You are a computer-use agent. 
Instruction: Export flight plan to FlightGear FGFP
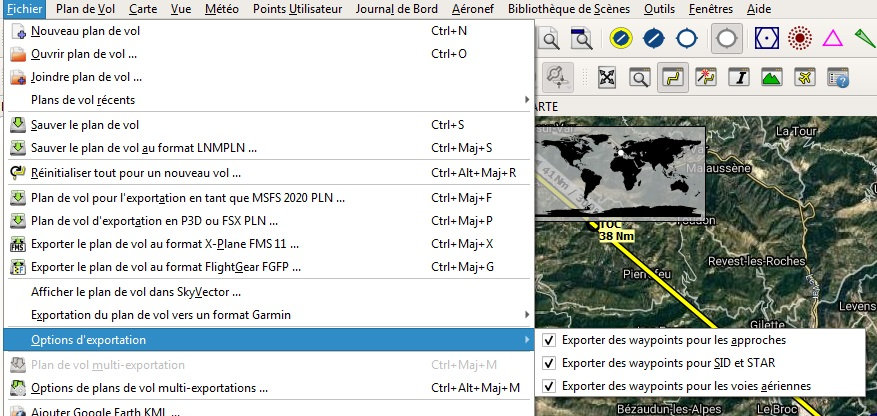[x=267, y=267]
